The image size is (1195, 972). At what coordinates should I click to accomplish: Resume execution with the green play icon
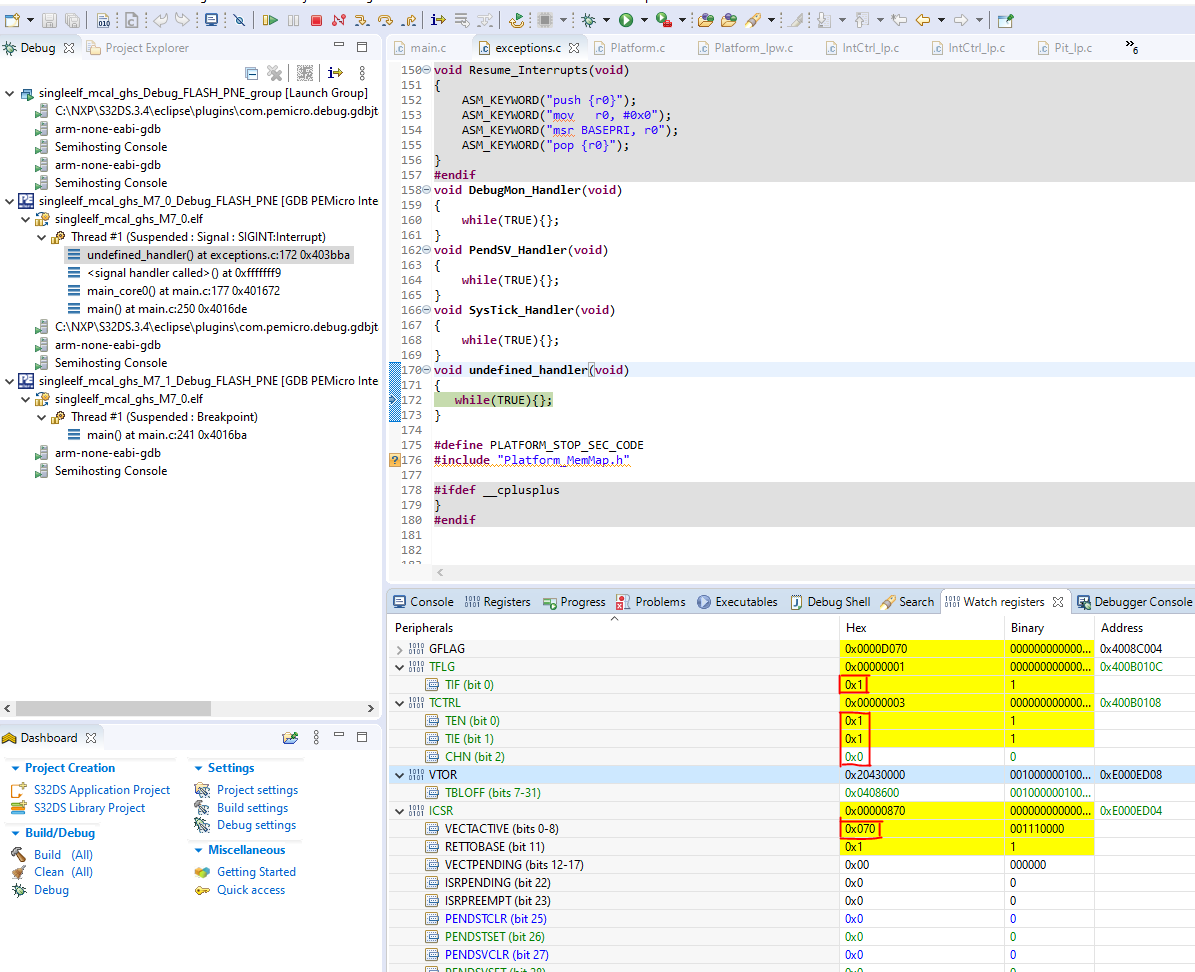pos(270,20)
